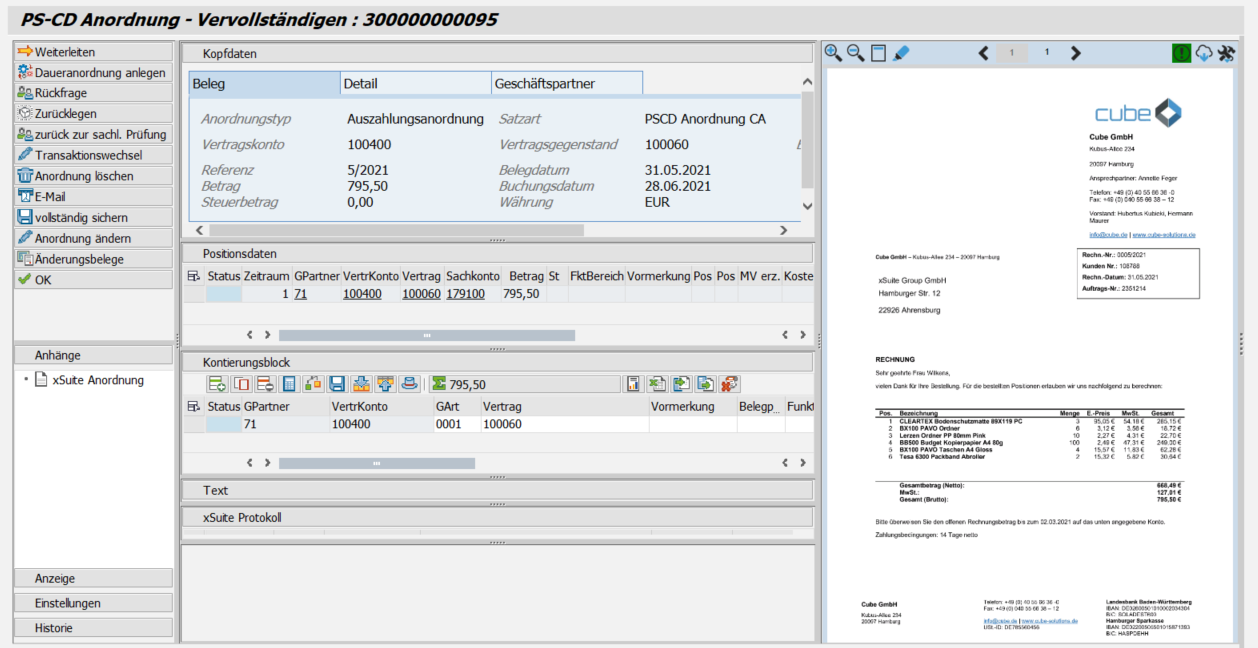This screenshot has width=1258, height=648.
Task: Save the Kontierungsblock entries with disk icon
Action: (338, 382)
